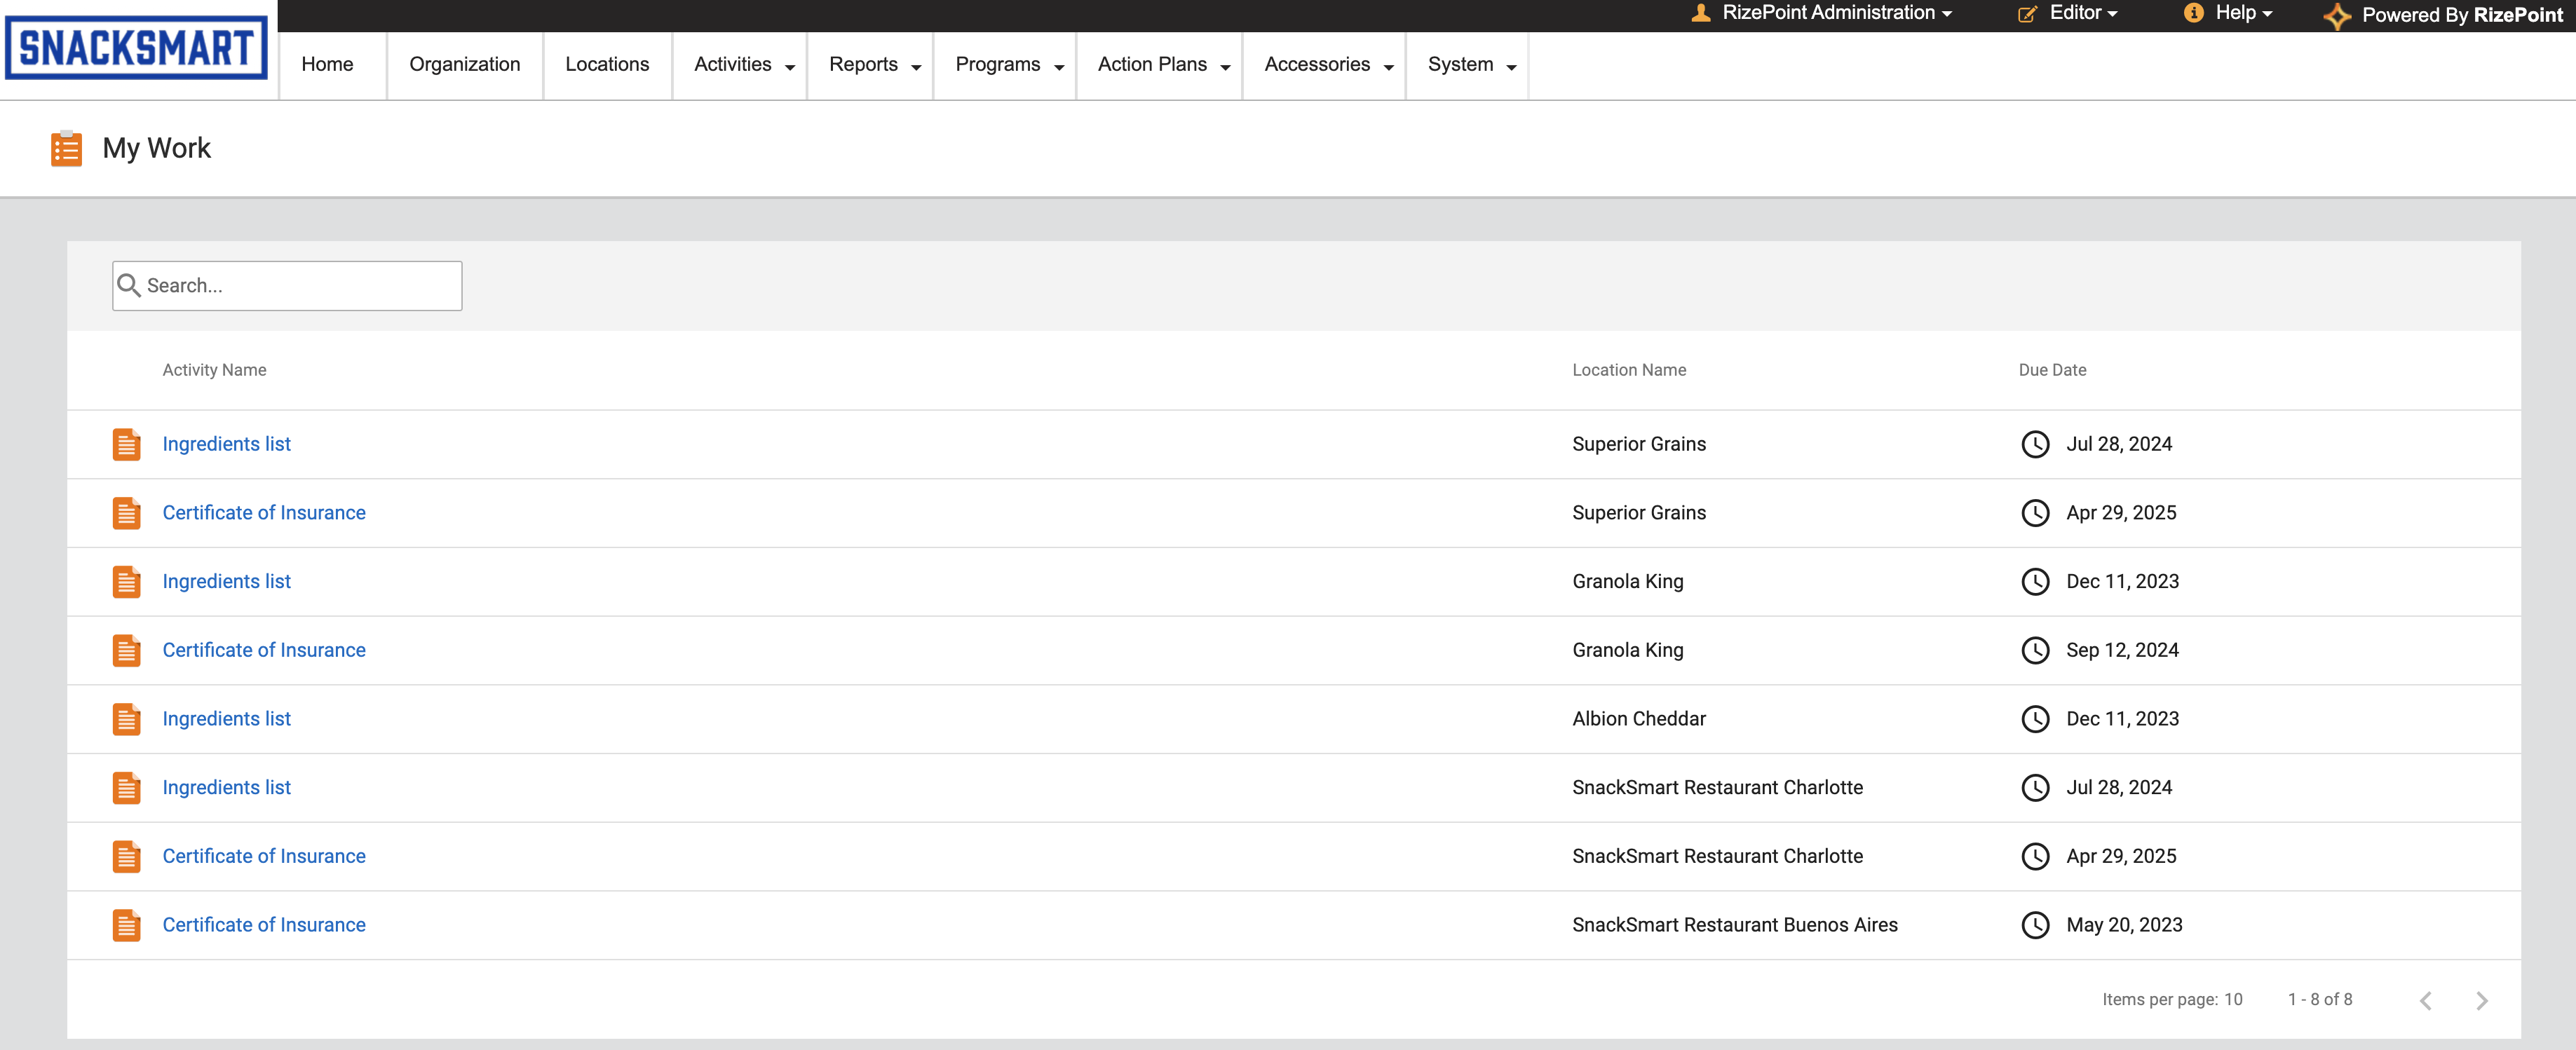The image size is (2576, 1050).
Task: Select the Locations menu item
Action: 607,65
